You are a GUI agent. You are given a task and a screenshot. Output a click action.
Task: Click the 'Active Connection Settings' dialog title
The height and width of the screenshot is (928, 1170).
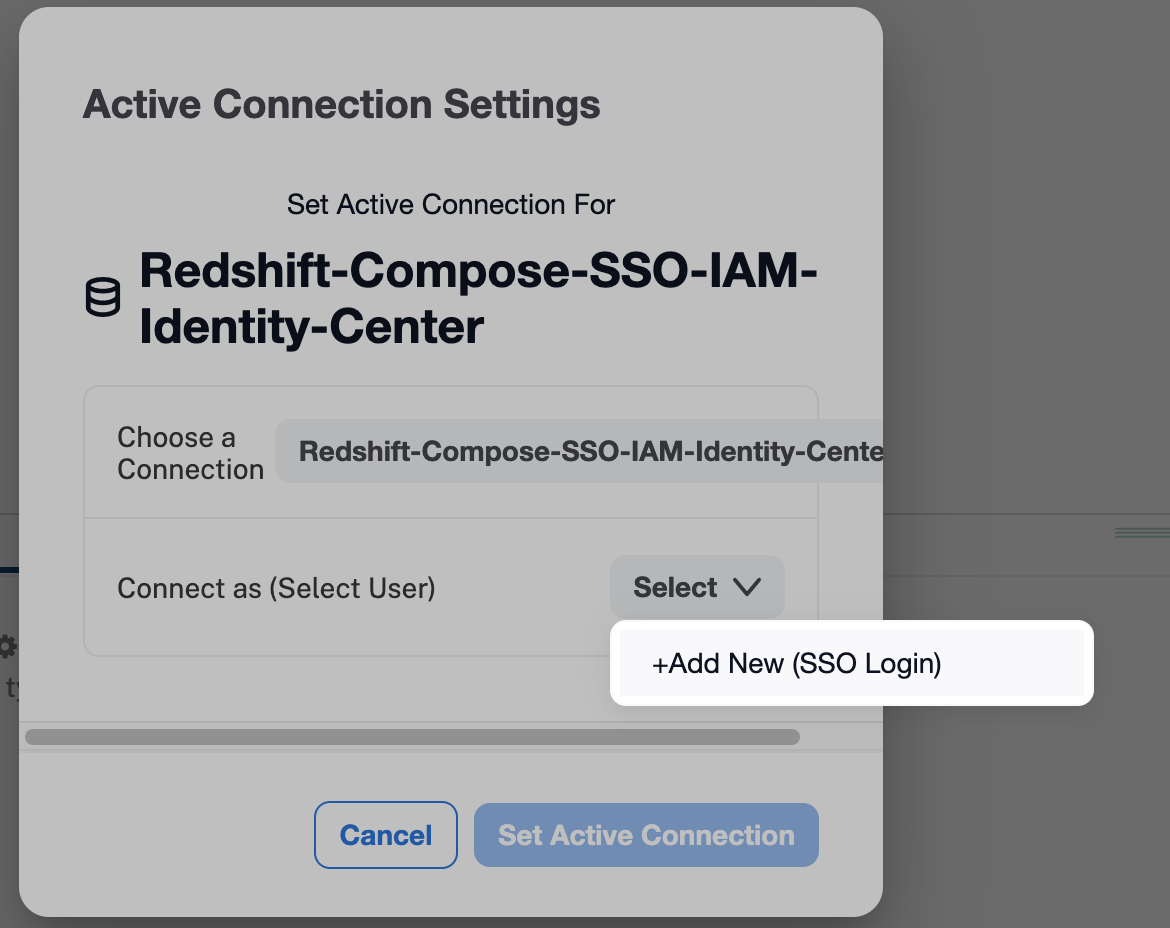[341, 104]
